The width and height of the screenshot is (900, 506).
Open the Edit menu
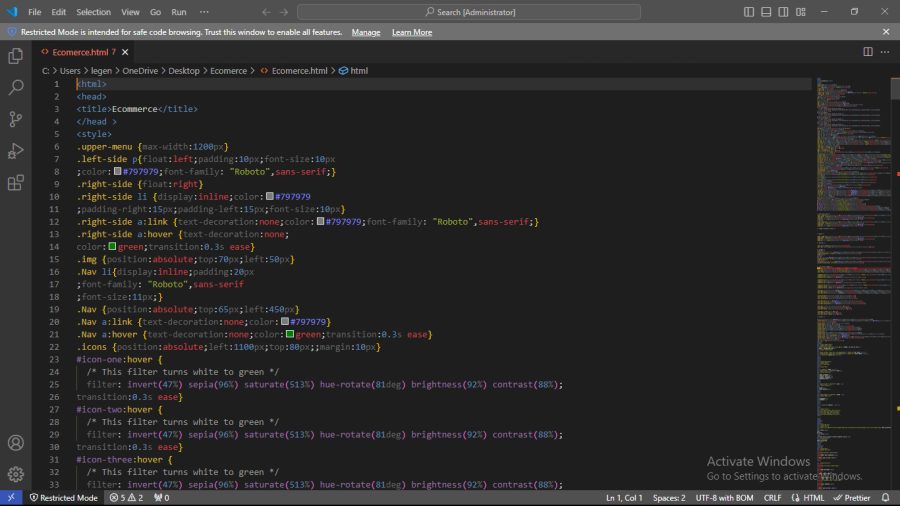(59, 11)
